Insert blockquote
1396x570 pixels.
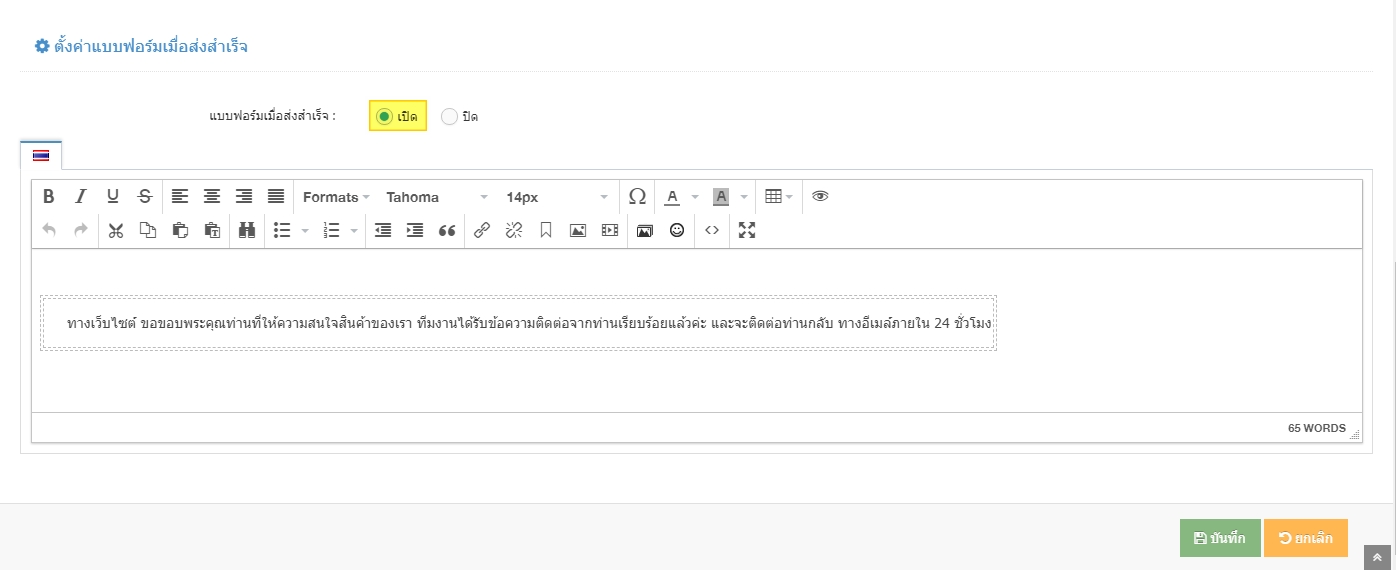click(x=447, y=230)
